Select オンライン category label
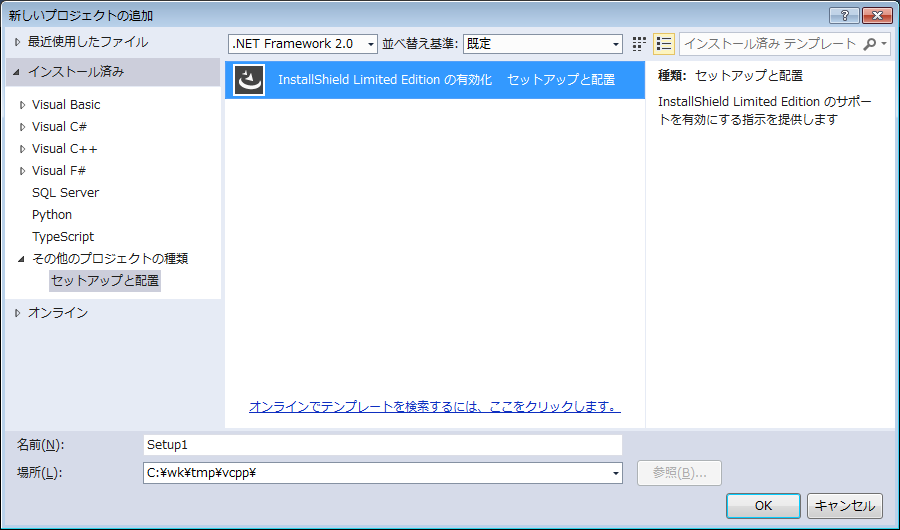 click(x=58, y=313)
